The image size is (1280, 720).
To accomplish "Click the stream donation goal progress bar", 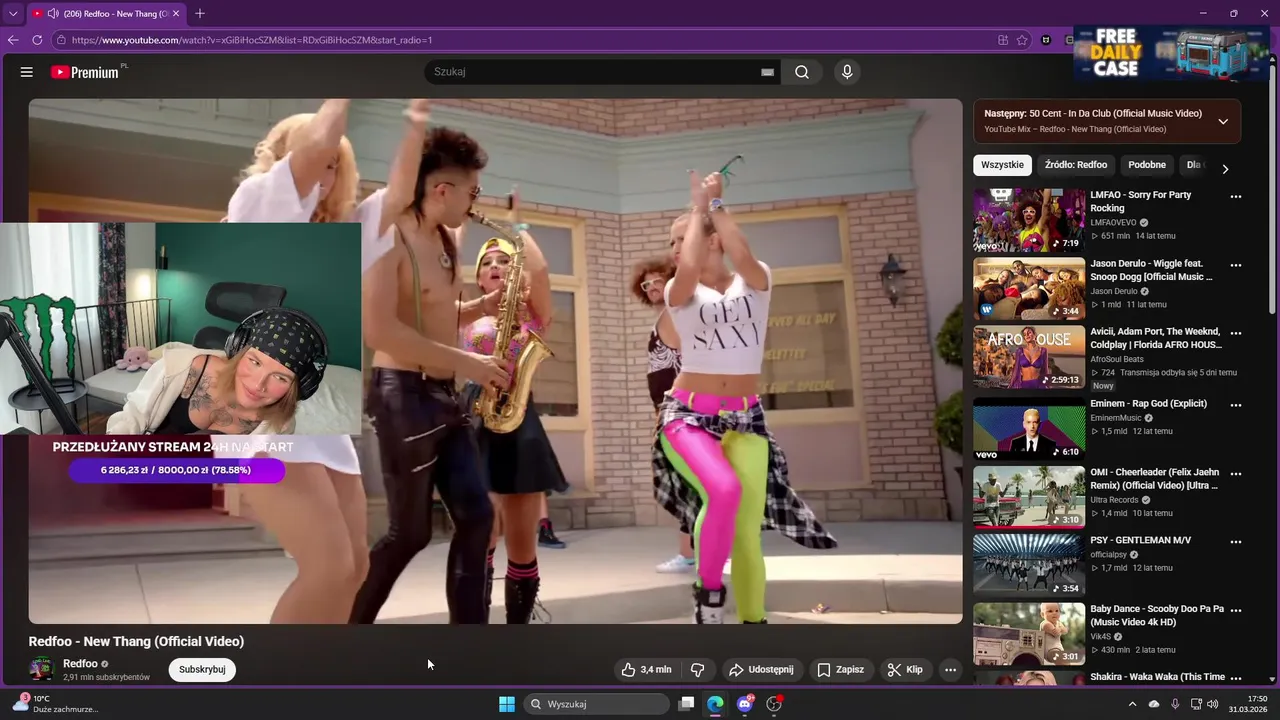I will [176, 470].
